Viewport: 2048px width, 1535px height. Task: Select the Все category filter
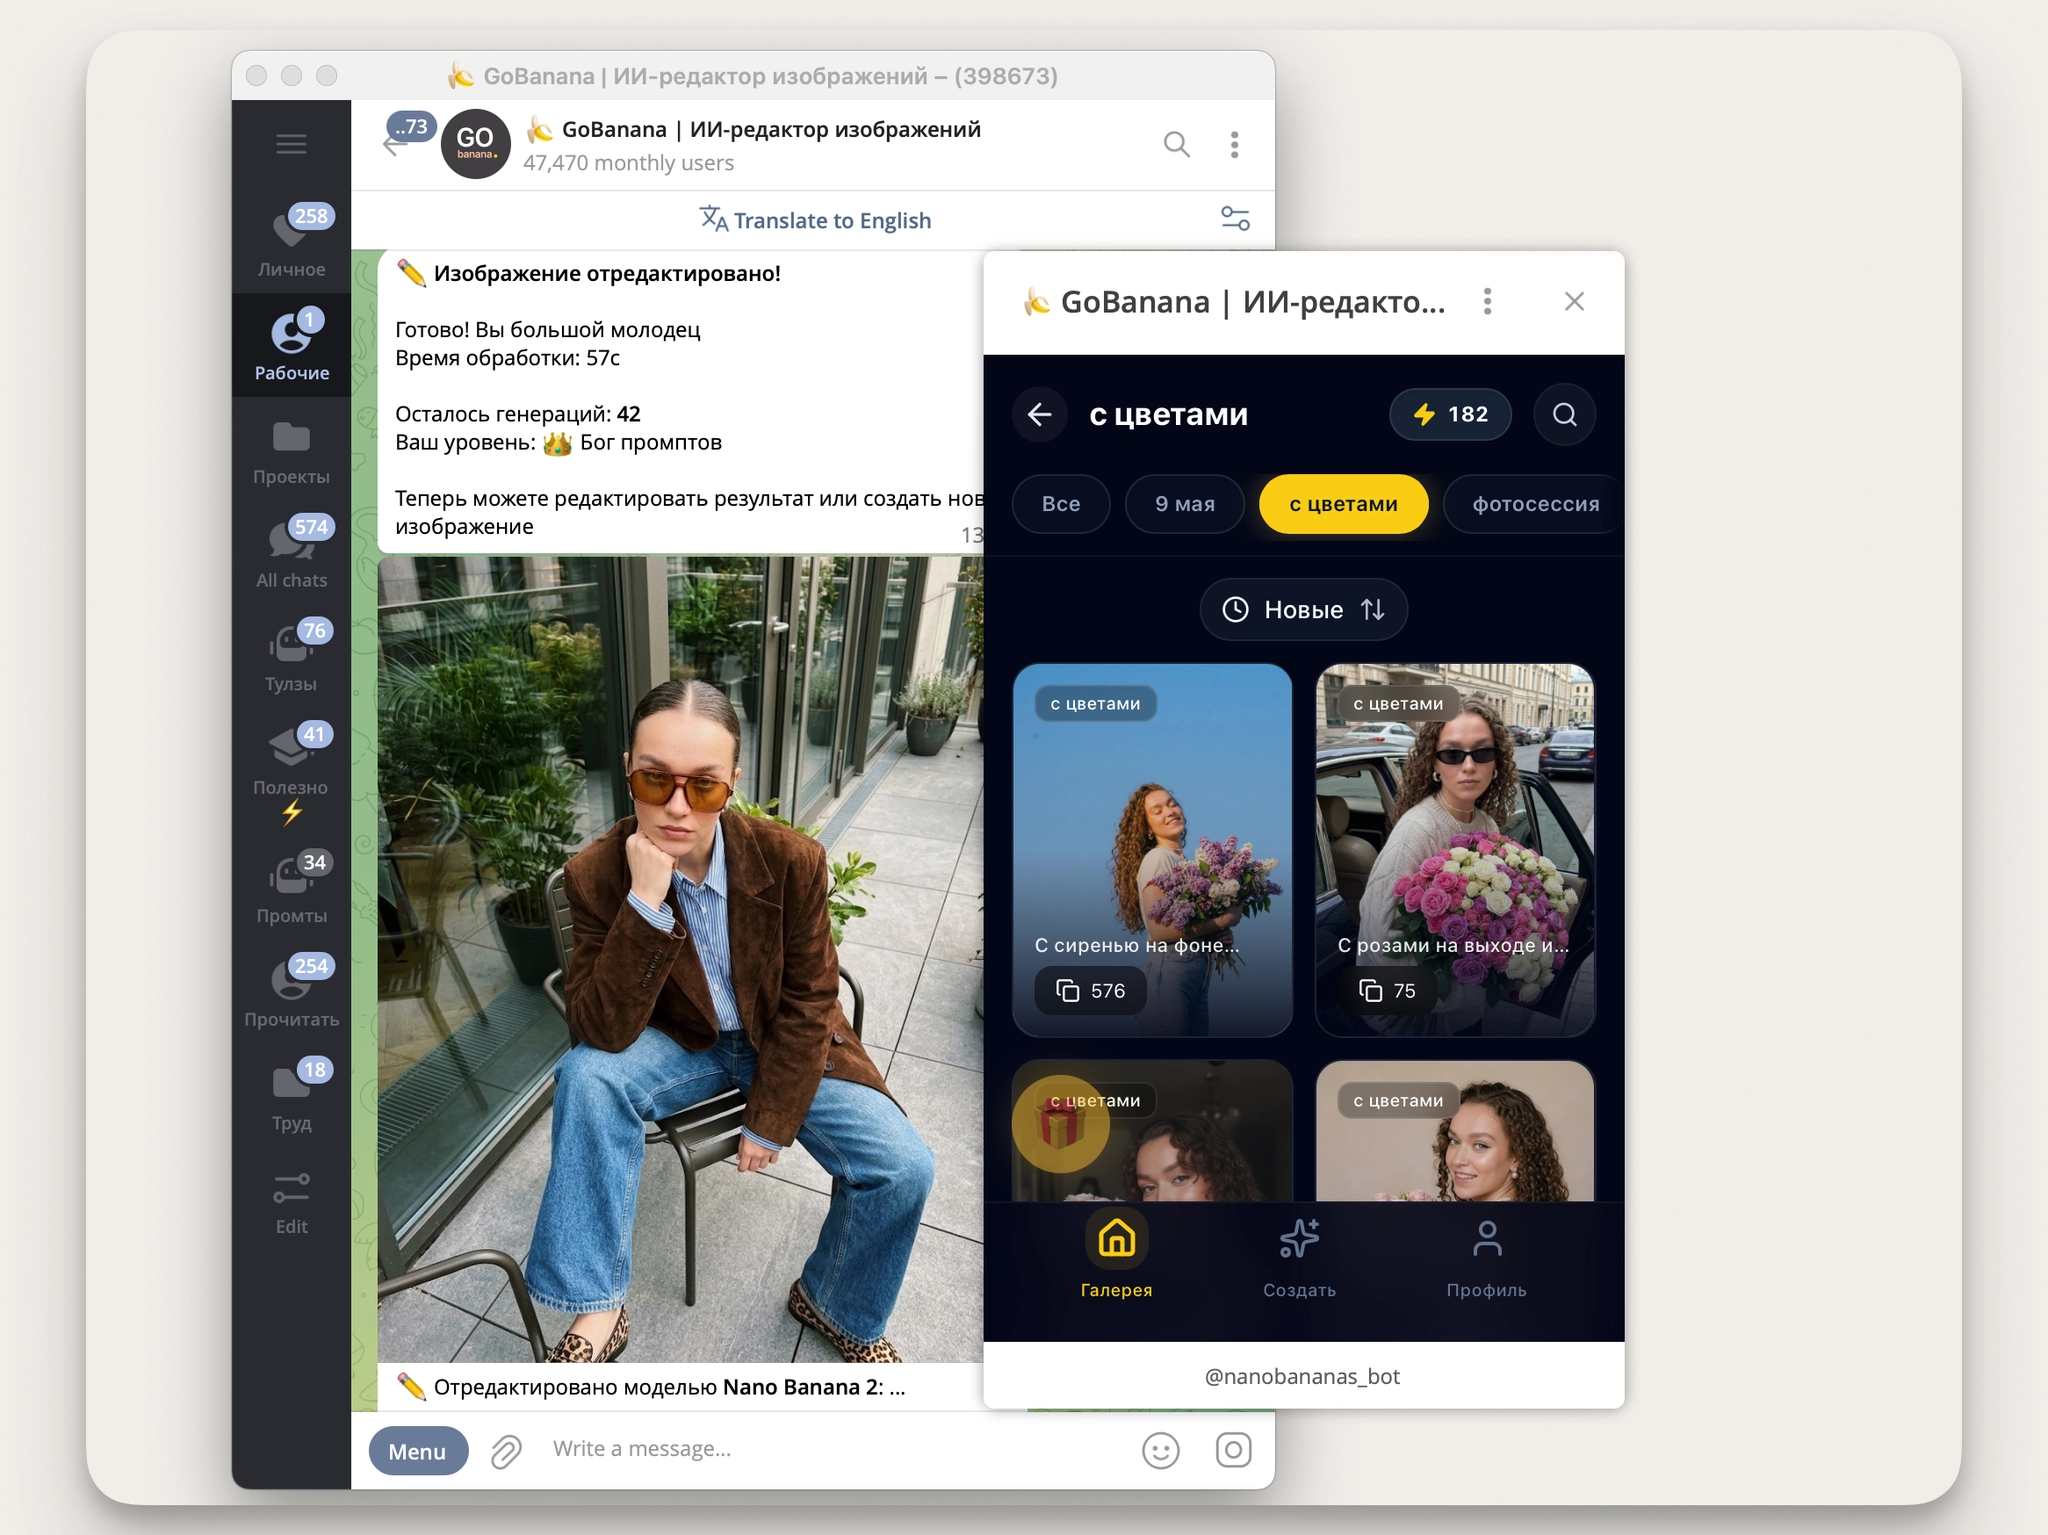pos(1061,504)
